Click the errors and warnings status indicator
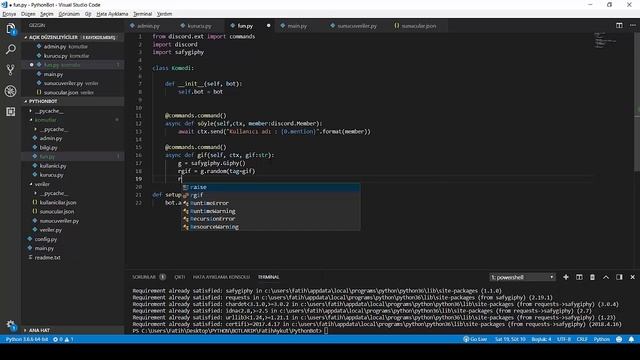Image resolution: width=640 pixels, height=360 pixels. click(63, 340)
